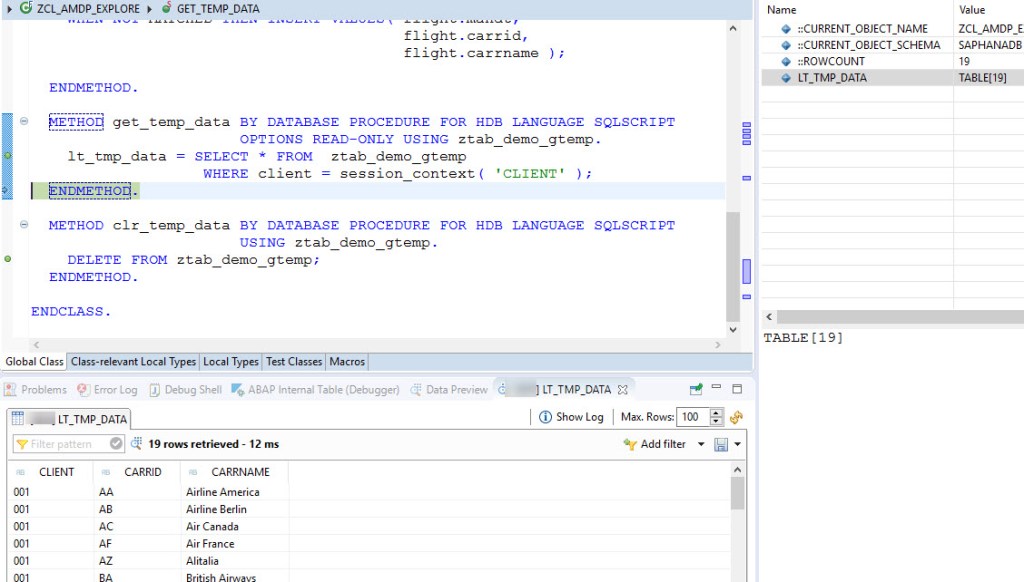Viewport: 1024px width, 582px height.
Task: Click the Add filter button
Action: point(662,441)
